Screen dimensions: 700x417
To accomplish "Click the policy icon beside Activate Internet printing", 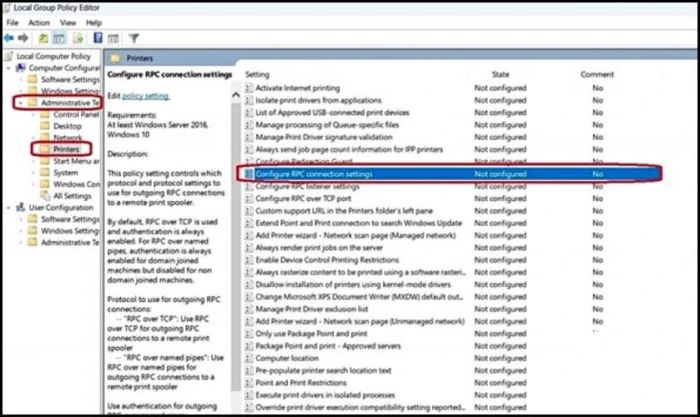I will click(x=249, y=88).
